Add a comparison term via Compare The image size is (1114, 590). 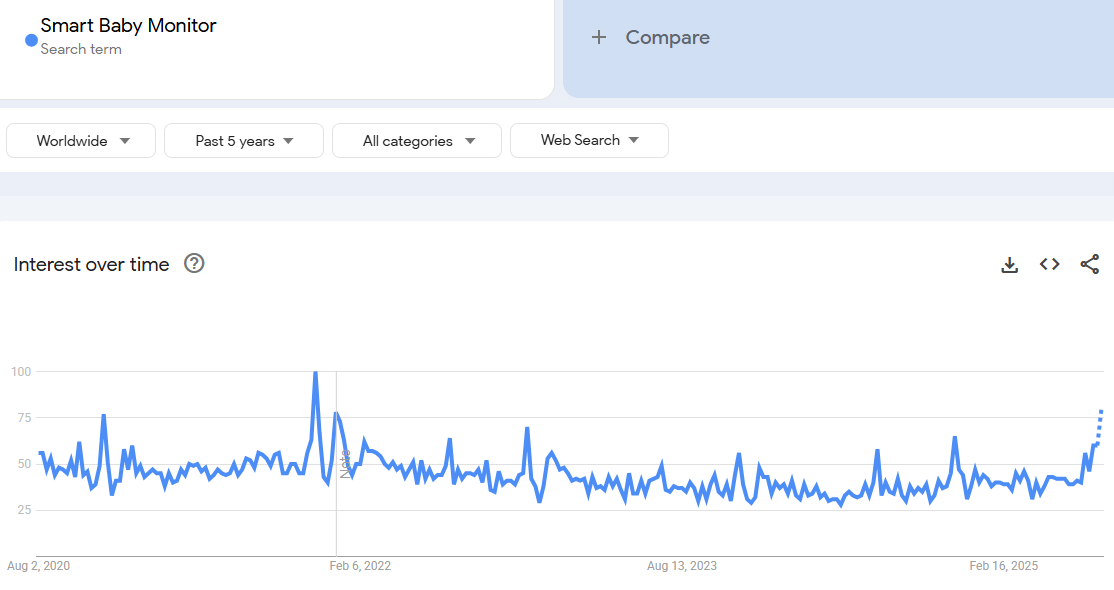667,38
